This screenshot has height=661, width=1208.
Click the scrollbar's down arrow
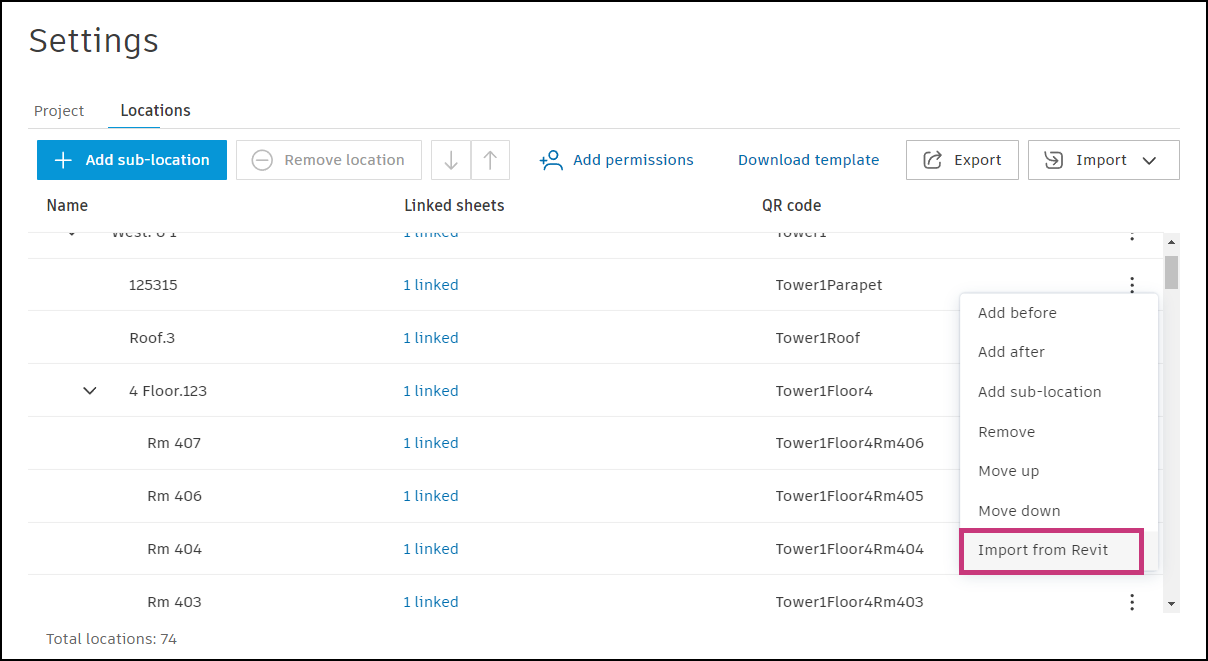click(x=1172, y=605)
